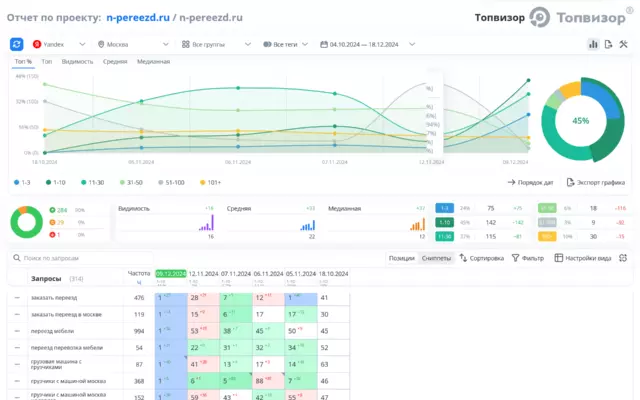Image resolution: width=640 pixels, height=400 pixels.
Task: Open Настройки вида table settings
Action: pyautogui.click(x=583, y=258)
